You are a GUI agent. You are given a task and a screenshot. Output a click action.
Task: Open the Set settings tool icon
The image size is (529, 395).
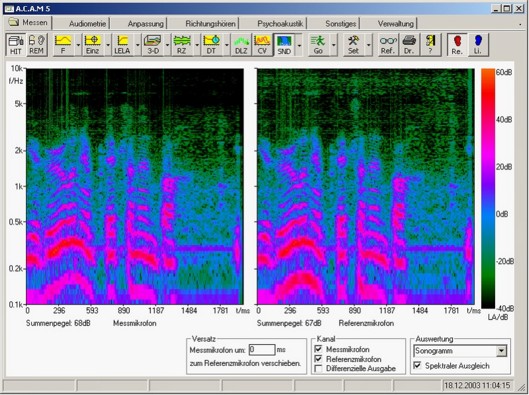353,45
